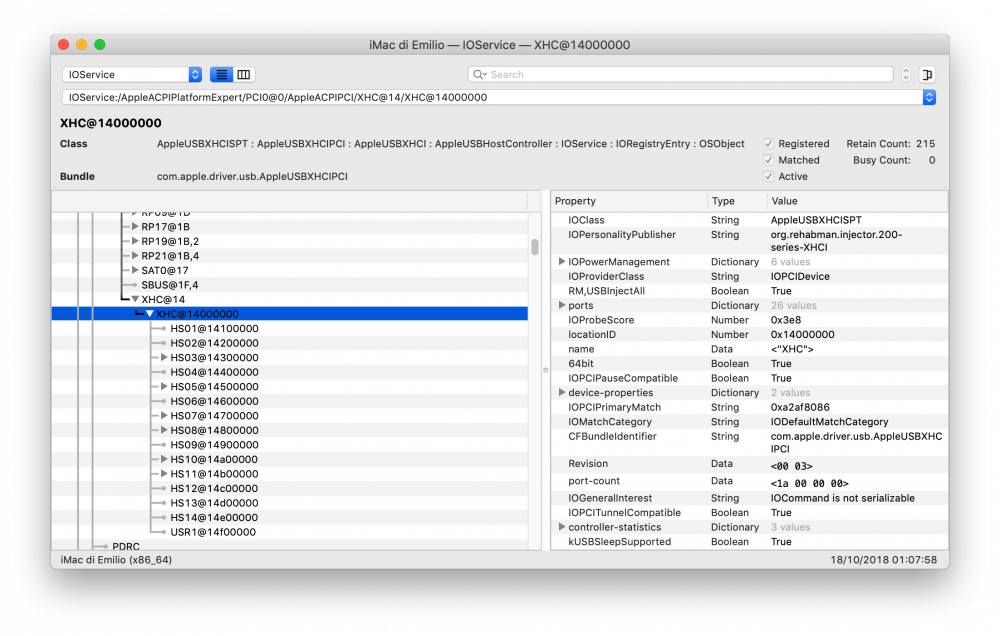This screenshot has height=636, width=1000.
Task: Select the IOClass property row
Action: [x=749, y=220]
